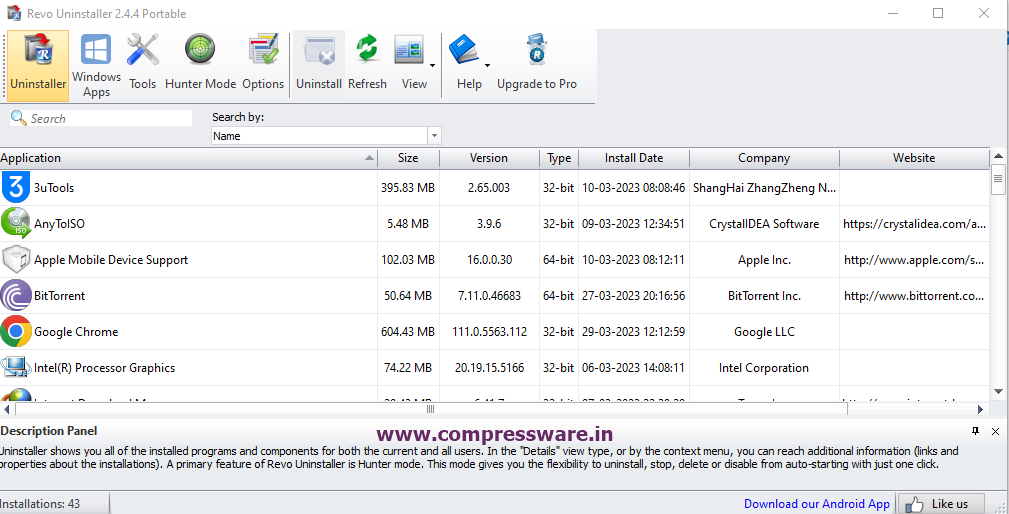Click the vertical scrollbar thumb

[998, 179]
